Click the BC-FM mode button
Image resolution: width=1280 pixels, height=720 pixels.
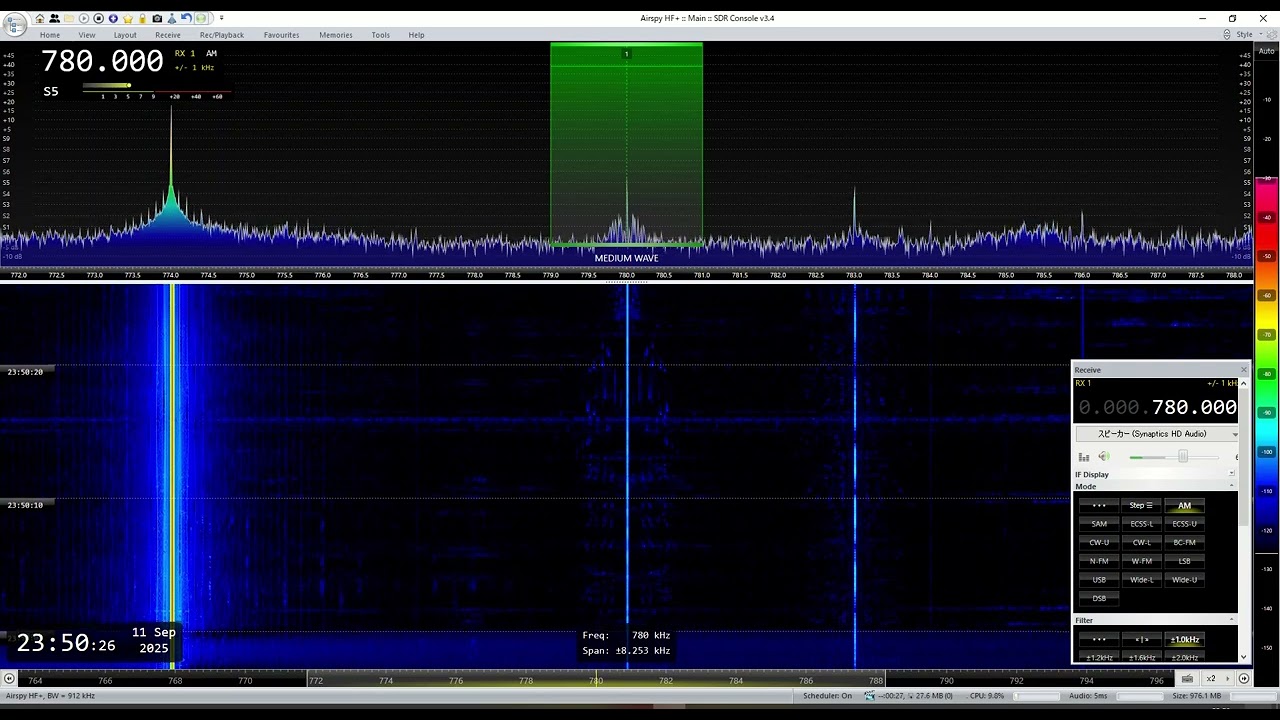1184,543
